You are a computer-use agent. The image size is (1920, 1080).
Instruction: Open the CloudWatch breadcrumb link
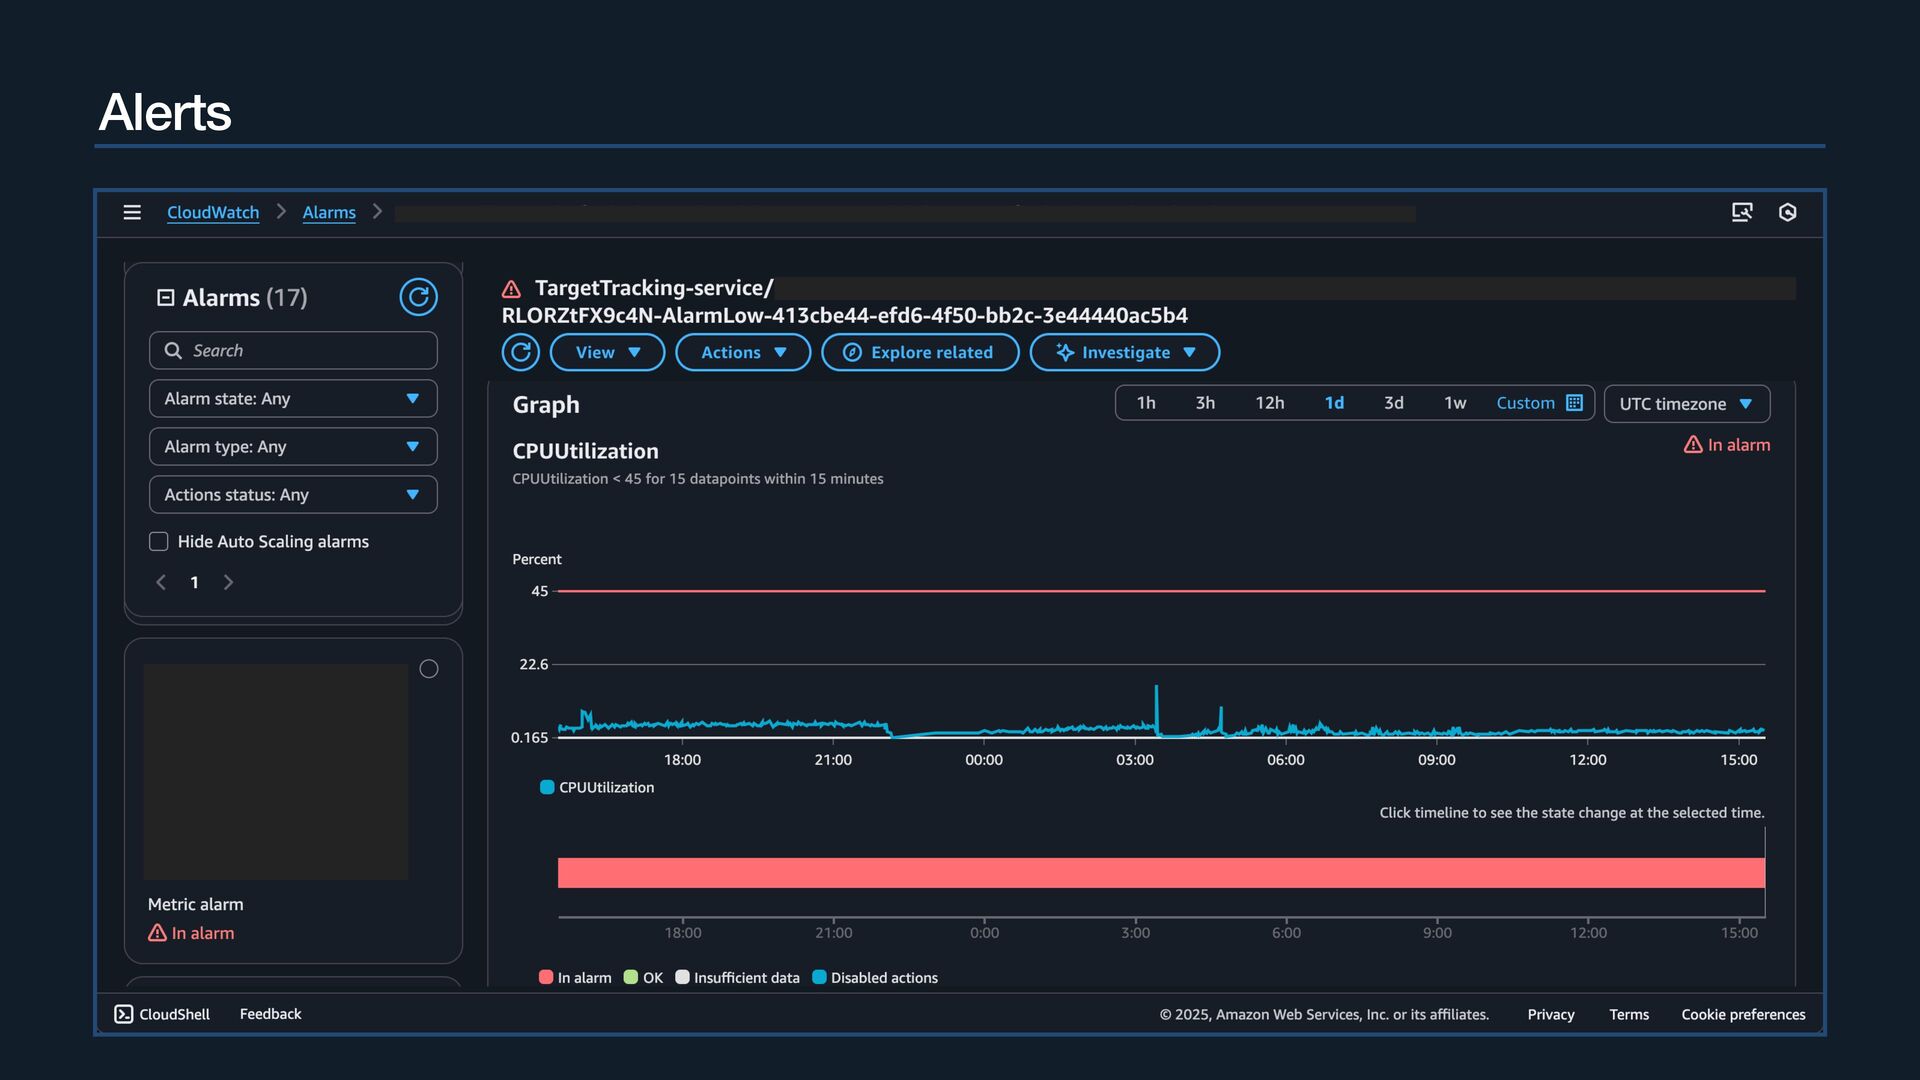pos(213,212)
